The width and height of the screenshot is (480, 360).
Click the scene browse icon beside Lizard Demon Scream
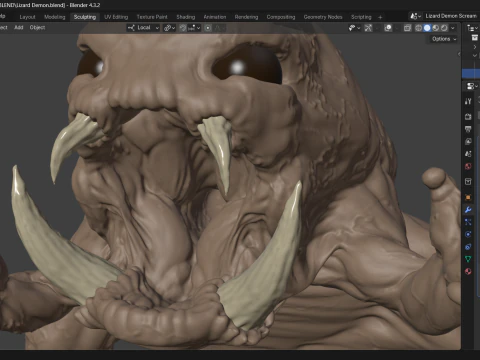416,16
